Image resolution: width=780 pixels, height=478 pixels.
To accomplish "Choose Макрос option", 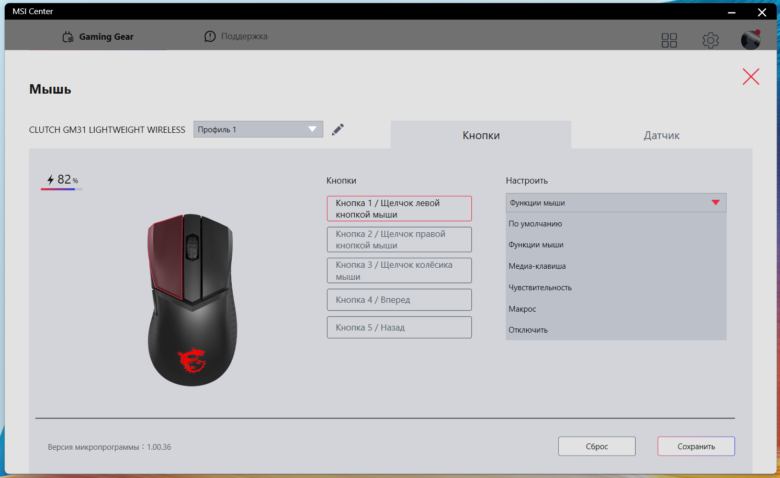I will pos(616,309).
